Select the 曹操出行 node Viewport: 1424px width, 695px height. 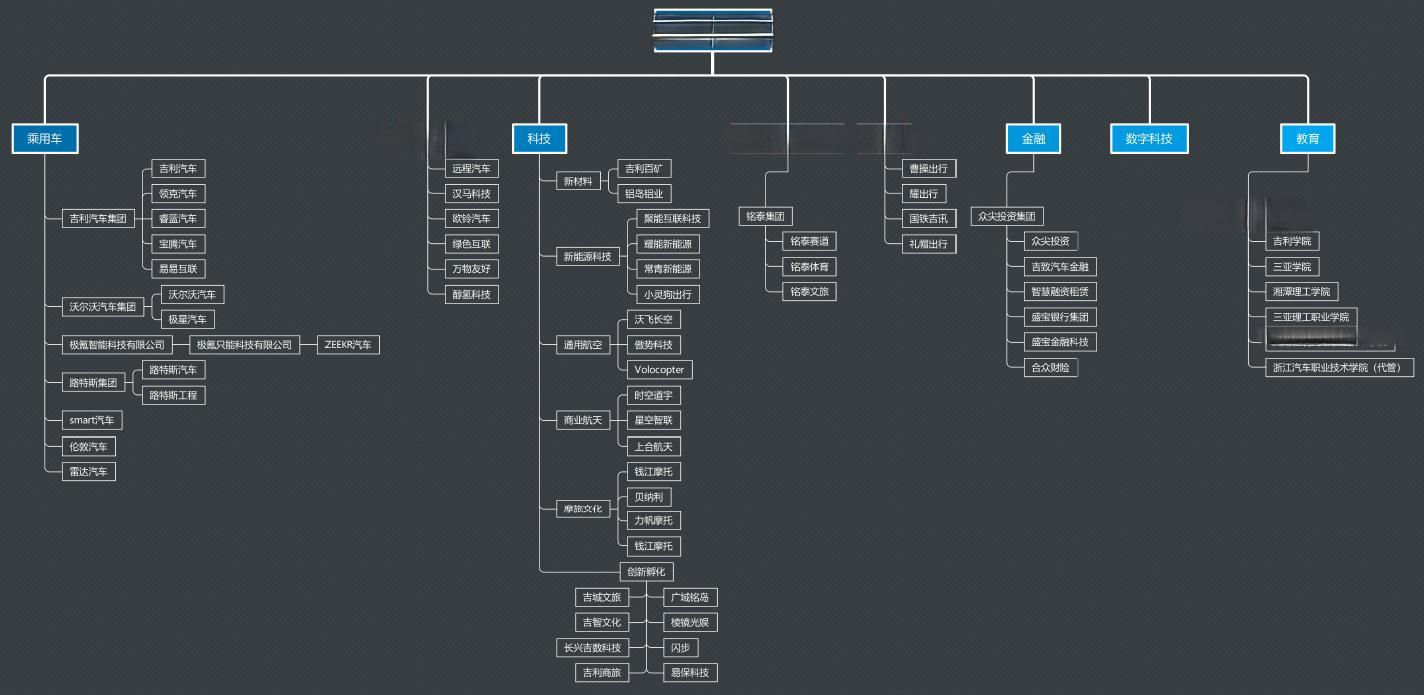[x=928, y=168]
